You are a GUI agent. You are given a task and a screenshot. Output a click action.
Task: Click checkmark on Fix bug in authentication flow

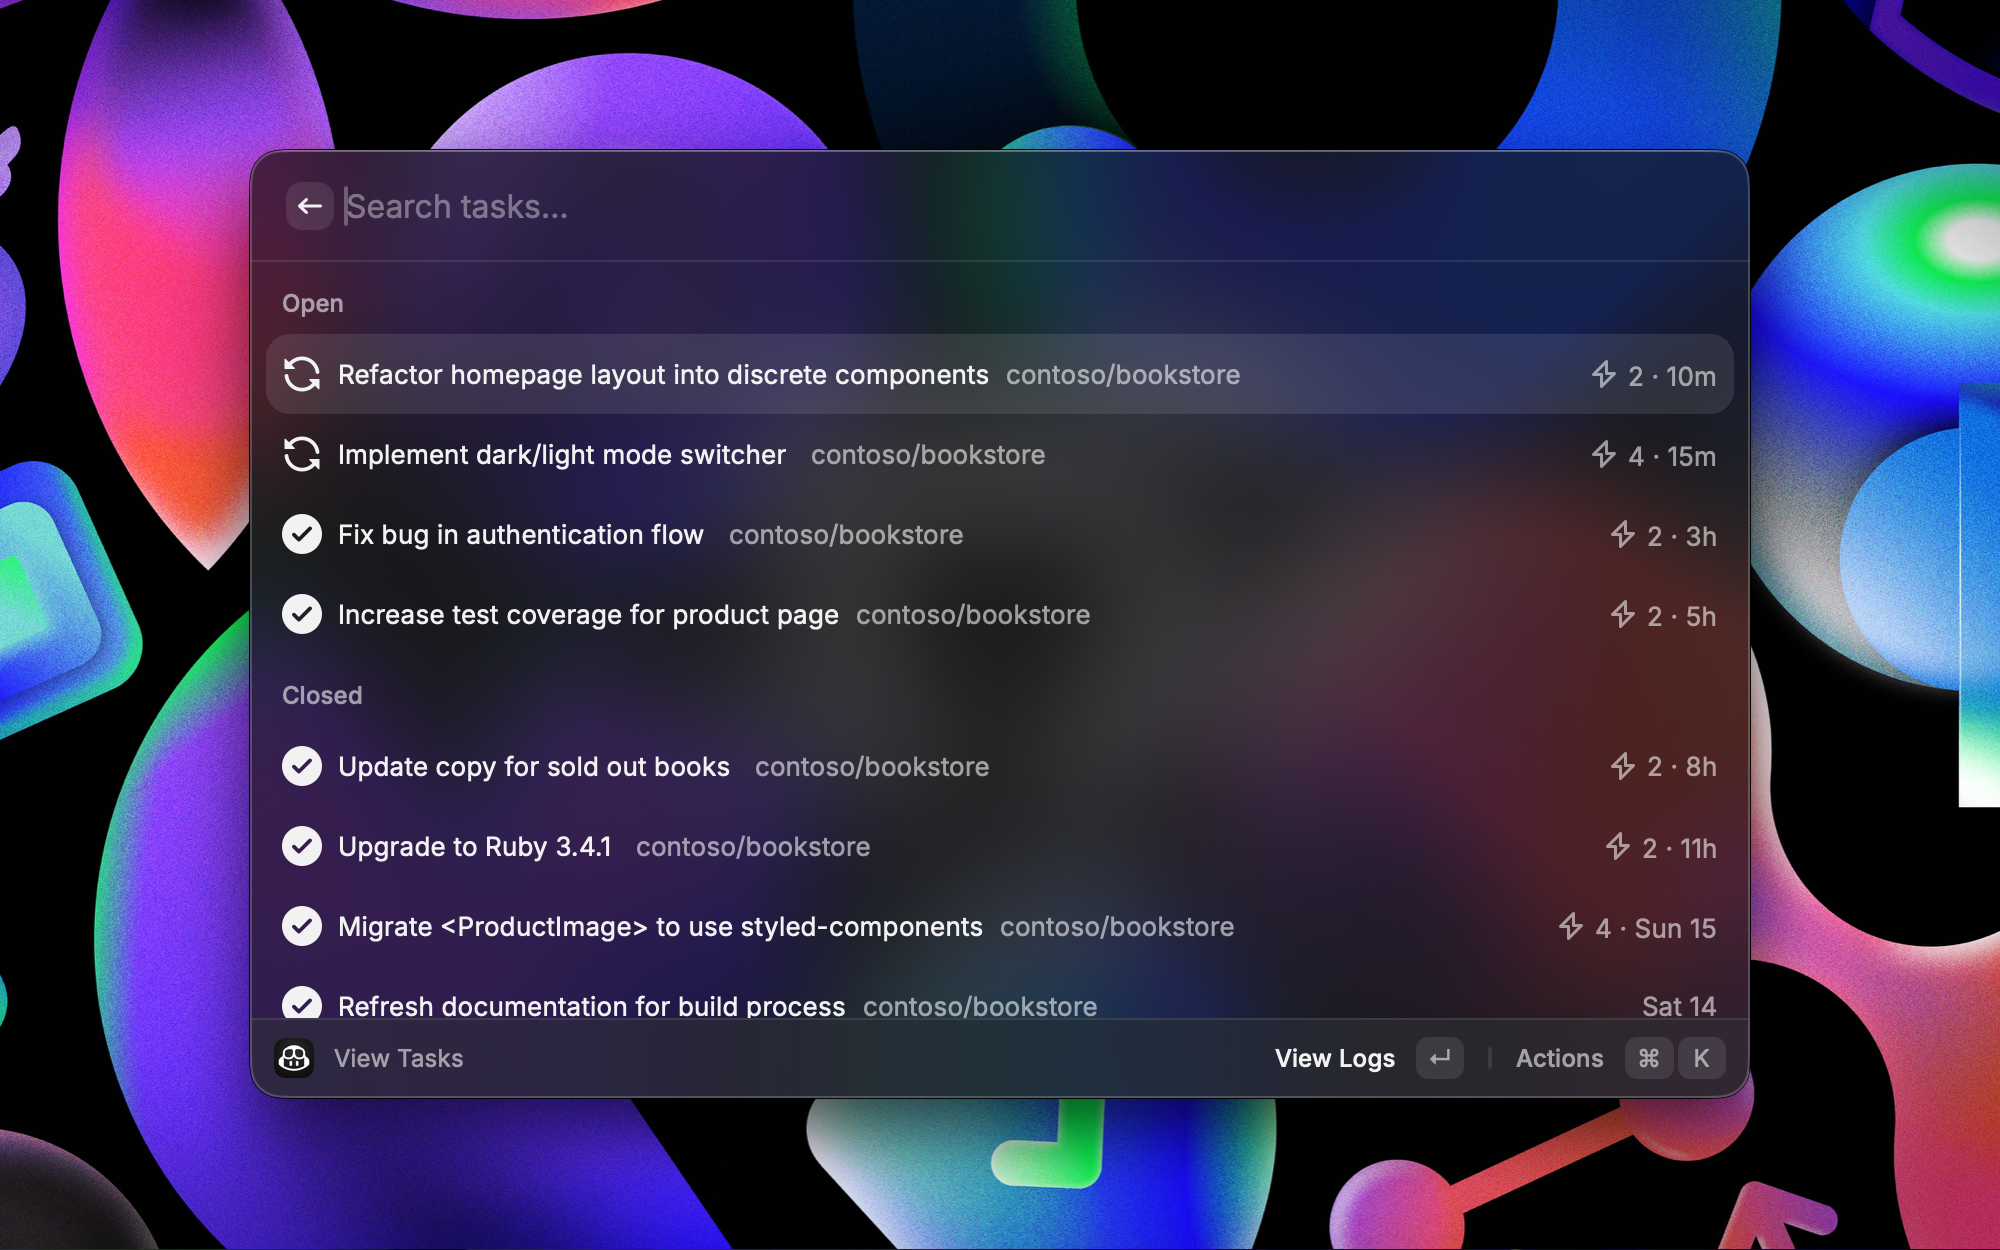click(301, 534)
